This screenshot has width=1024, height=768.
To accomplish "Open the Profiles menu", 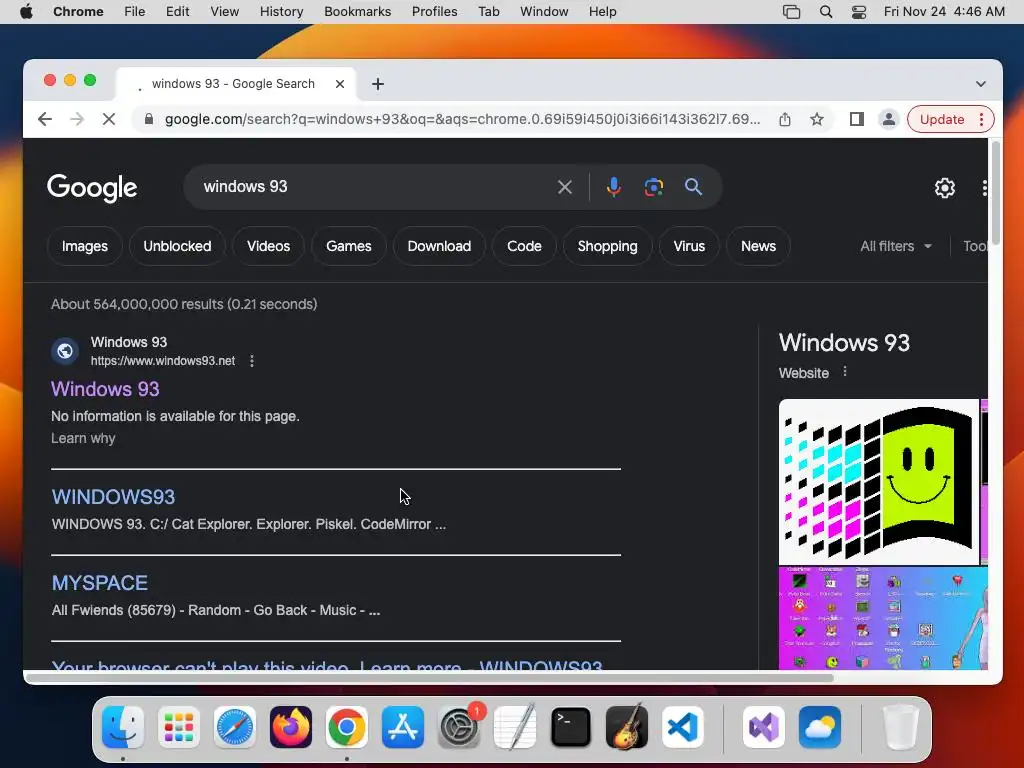I will tap(434, 12).
